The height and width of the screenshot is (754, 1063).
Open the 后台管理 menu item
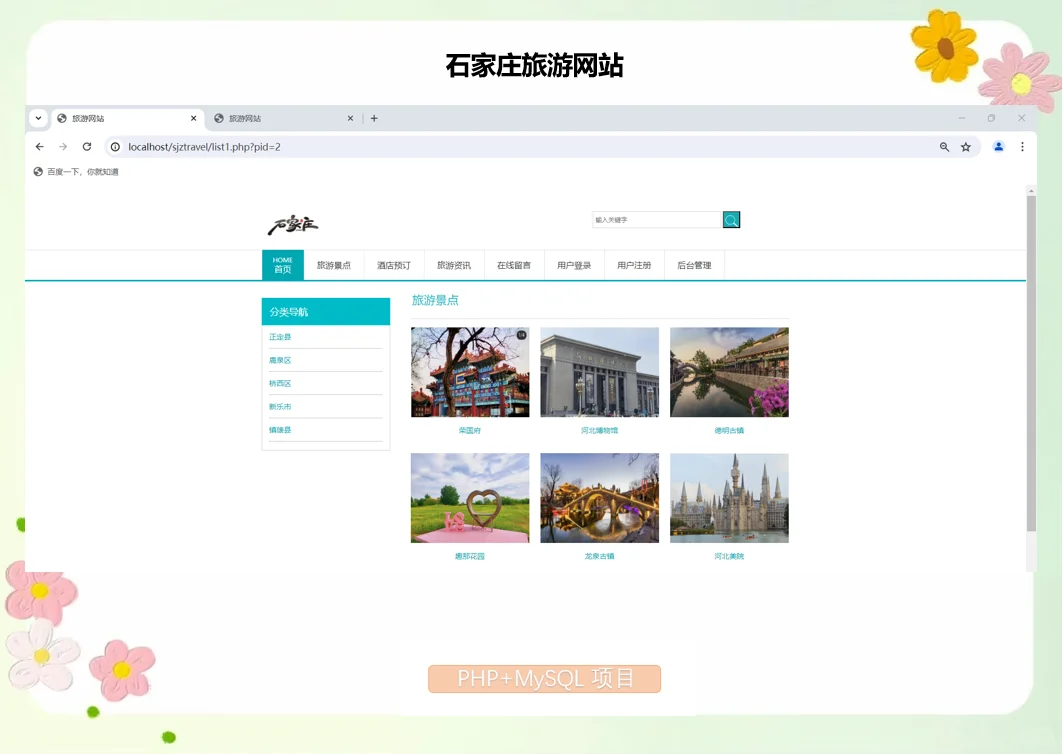[x=694, y=265]
